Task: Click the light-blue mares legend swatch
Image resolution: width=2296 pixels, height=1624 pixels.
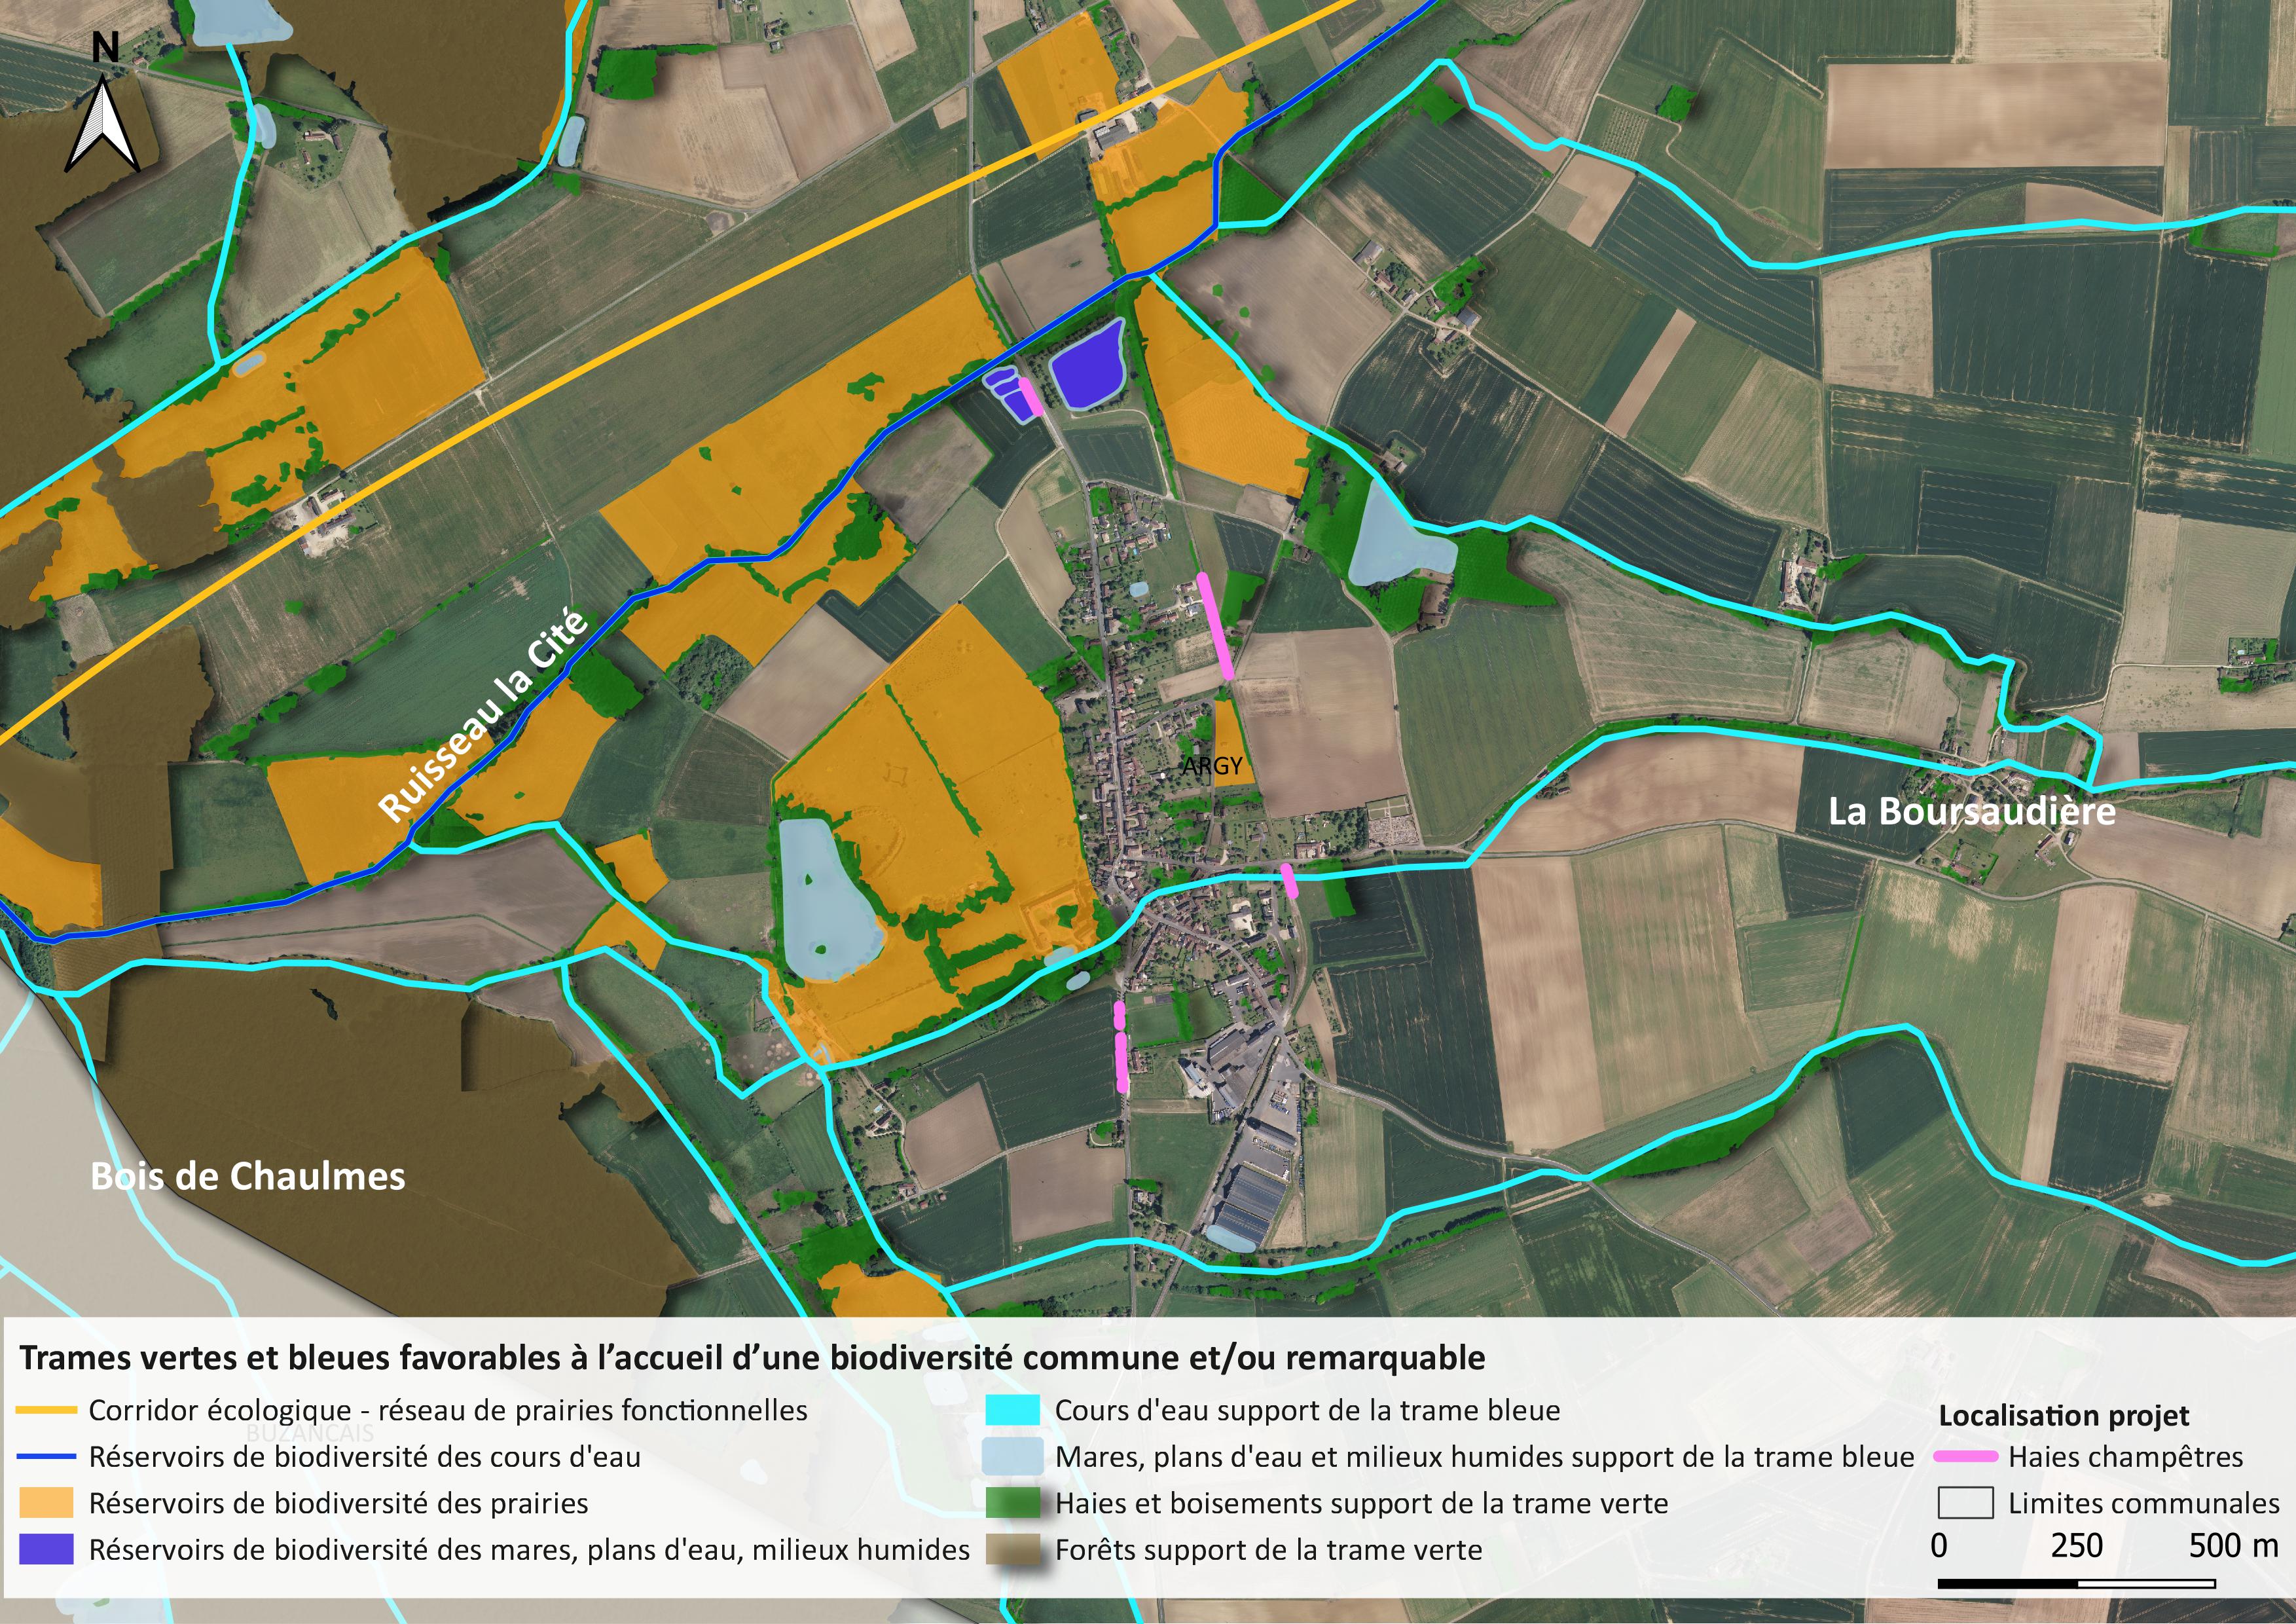Action: (1012, 1457)
